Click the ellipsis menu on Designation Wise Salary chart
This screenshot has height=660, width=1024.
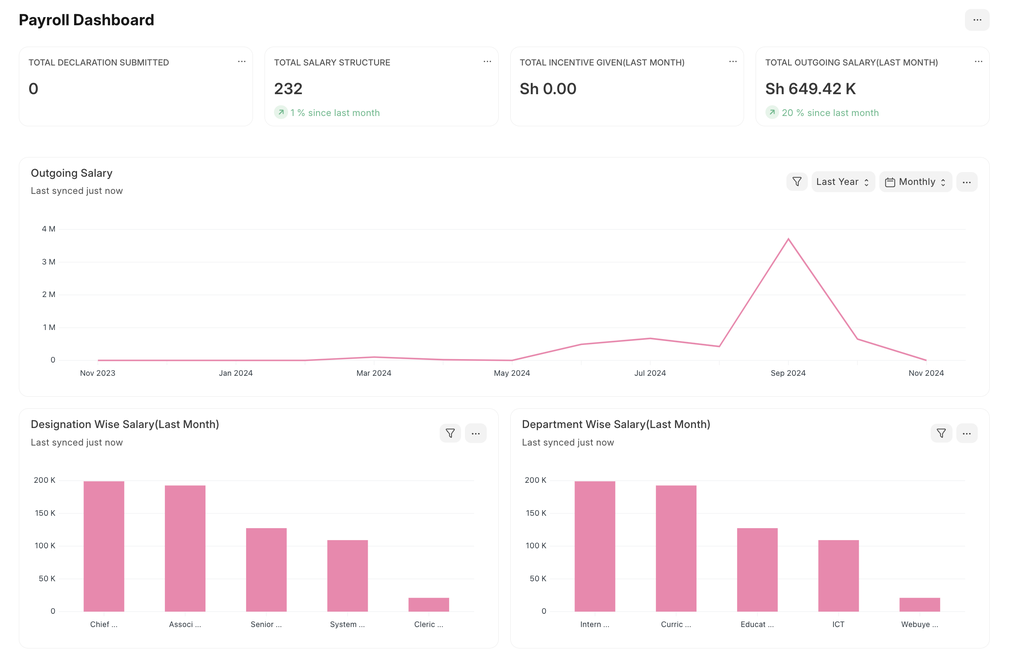(x=475, y=433)
